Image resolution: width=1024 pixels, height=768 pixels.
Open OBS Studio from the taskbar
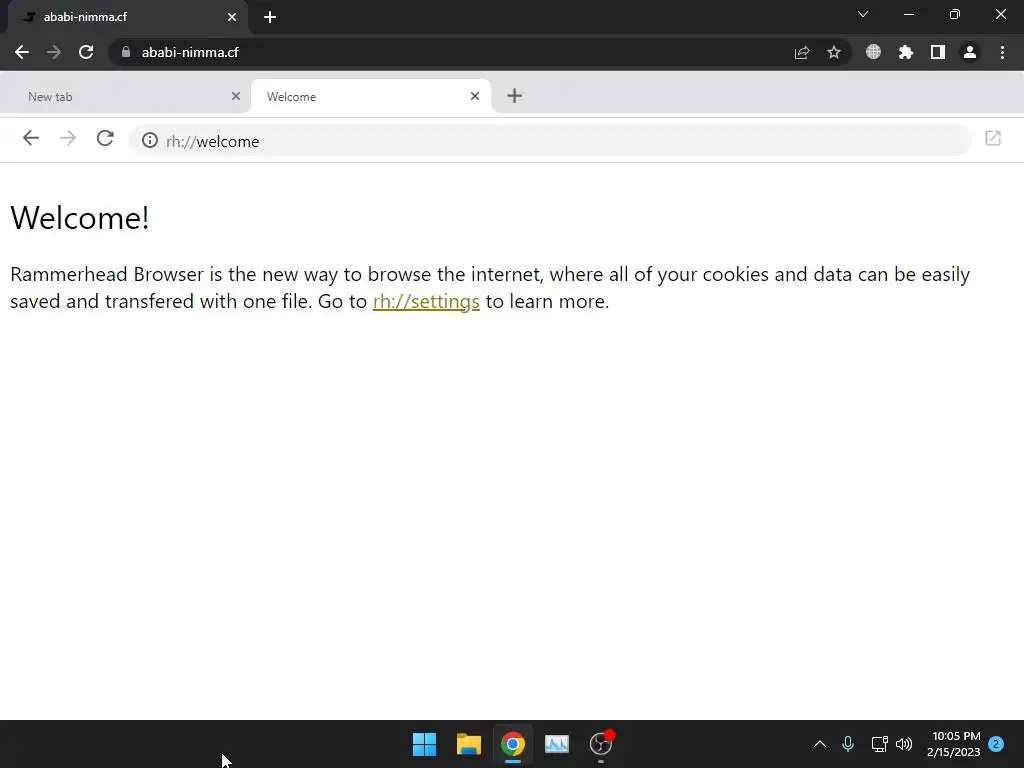pyautogui.click(x=601, y=744)
